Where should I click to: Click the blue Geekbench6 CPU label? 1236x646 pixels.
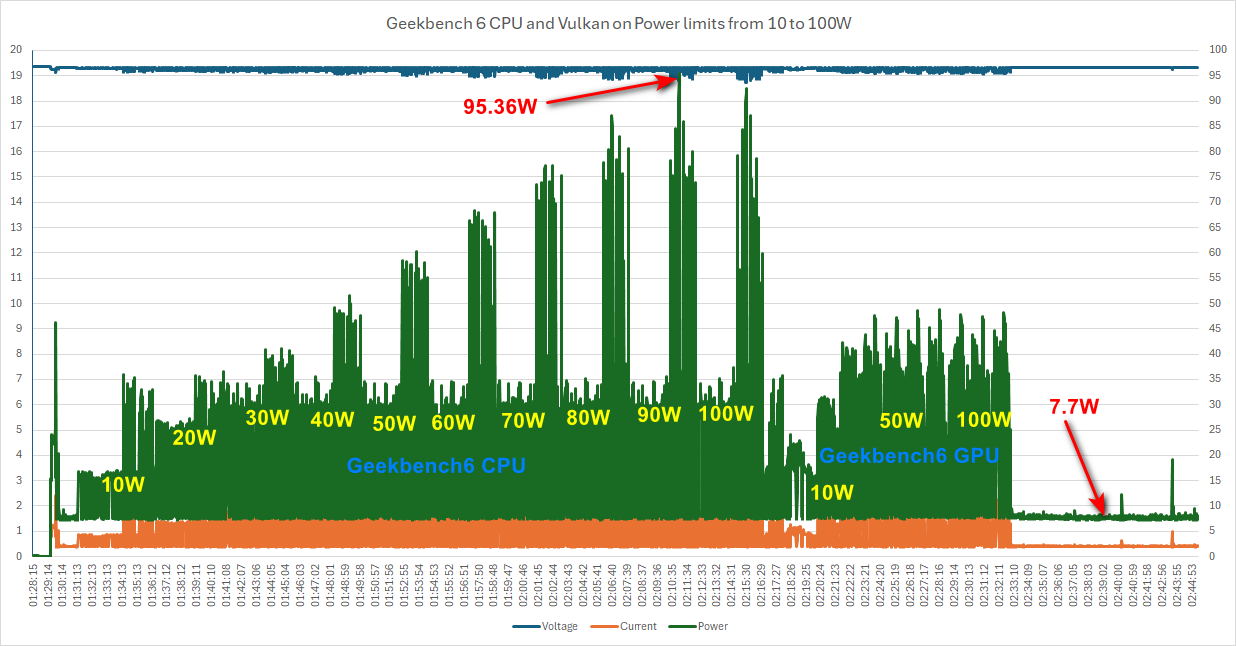[x=436, y=465]
